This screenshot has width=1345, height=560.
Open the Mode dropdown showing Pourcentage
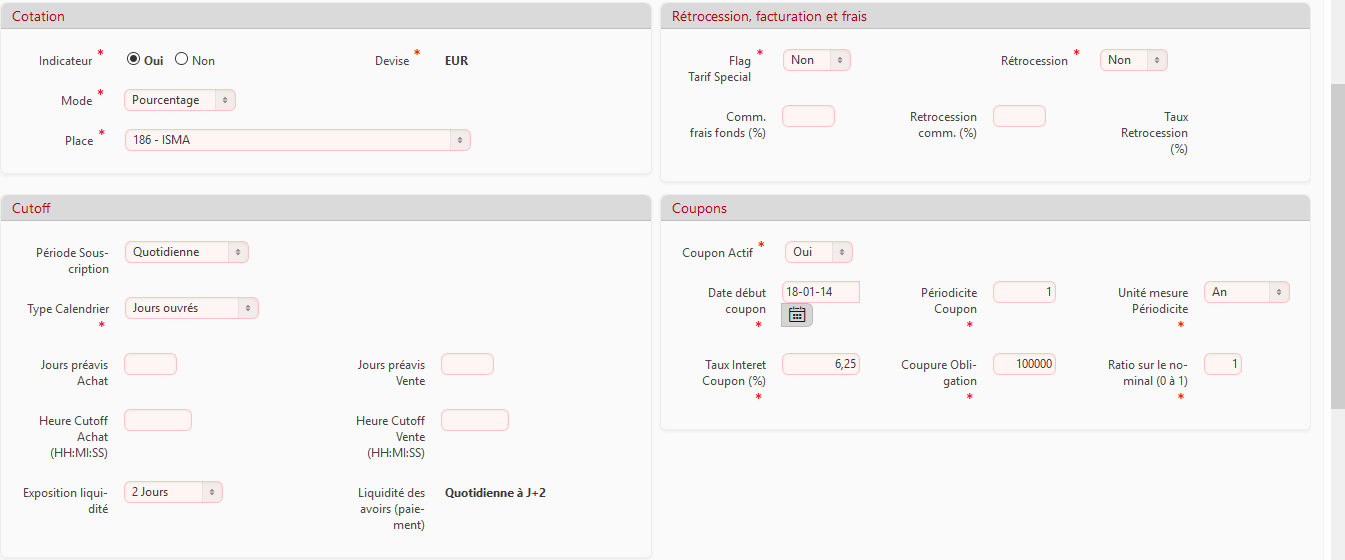point(180,100)
